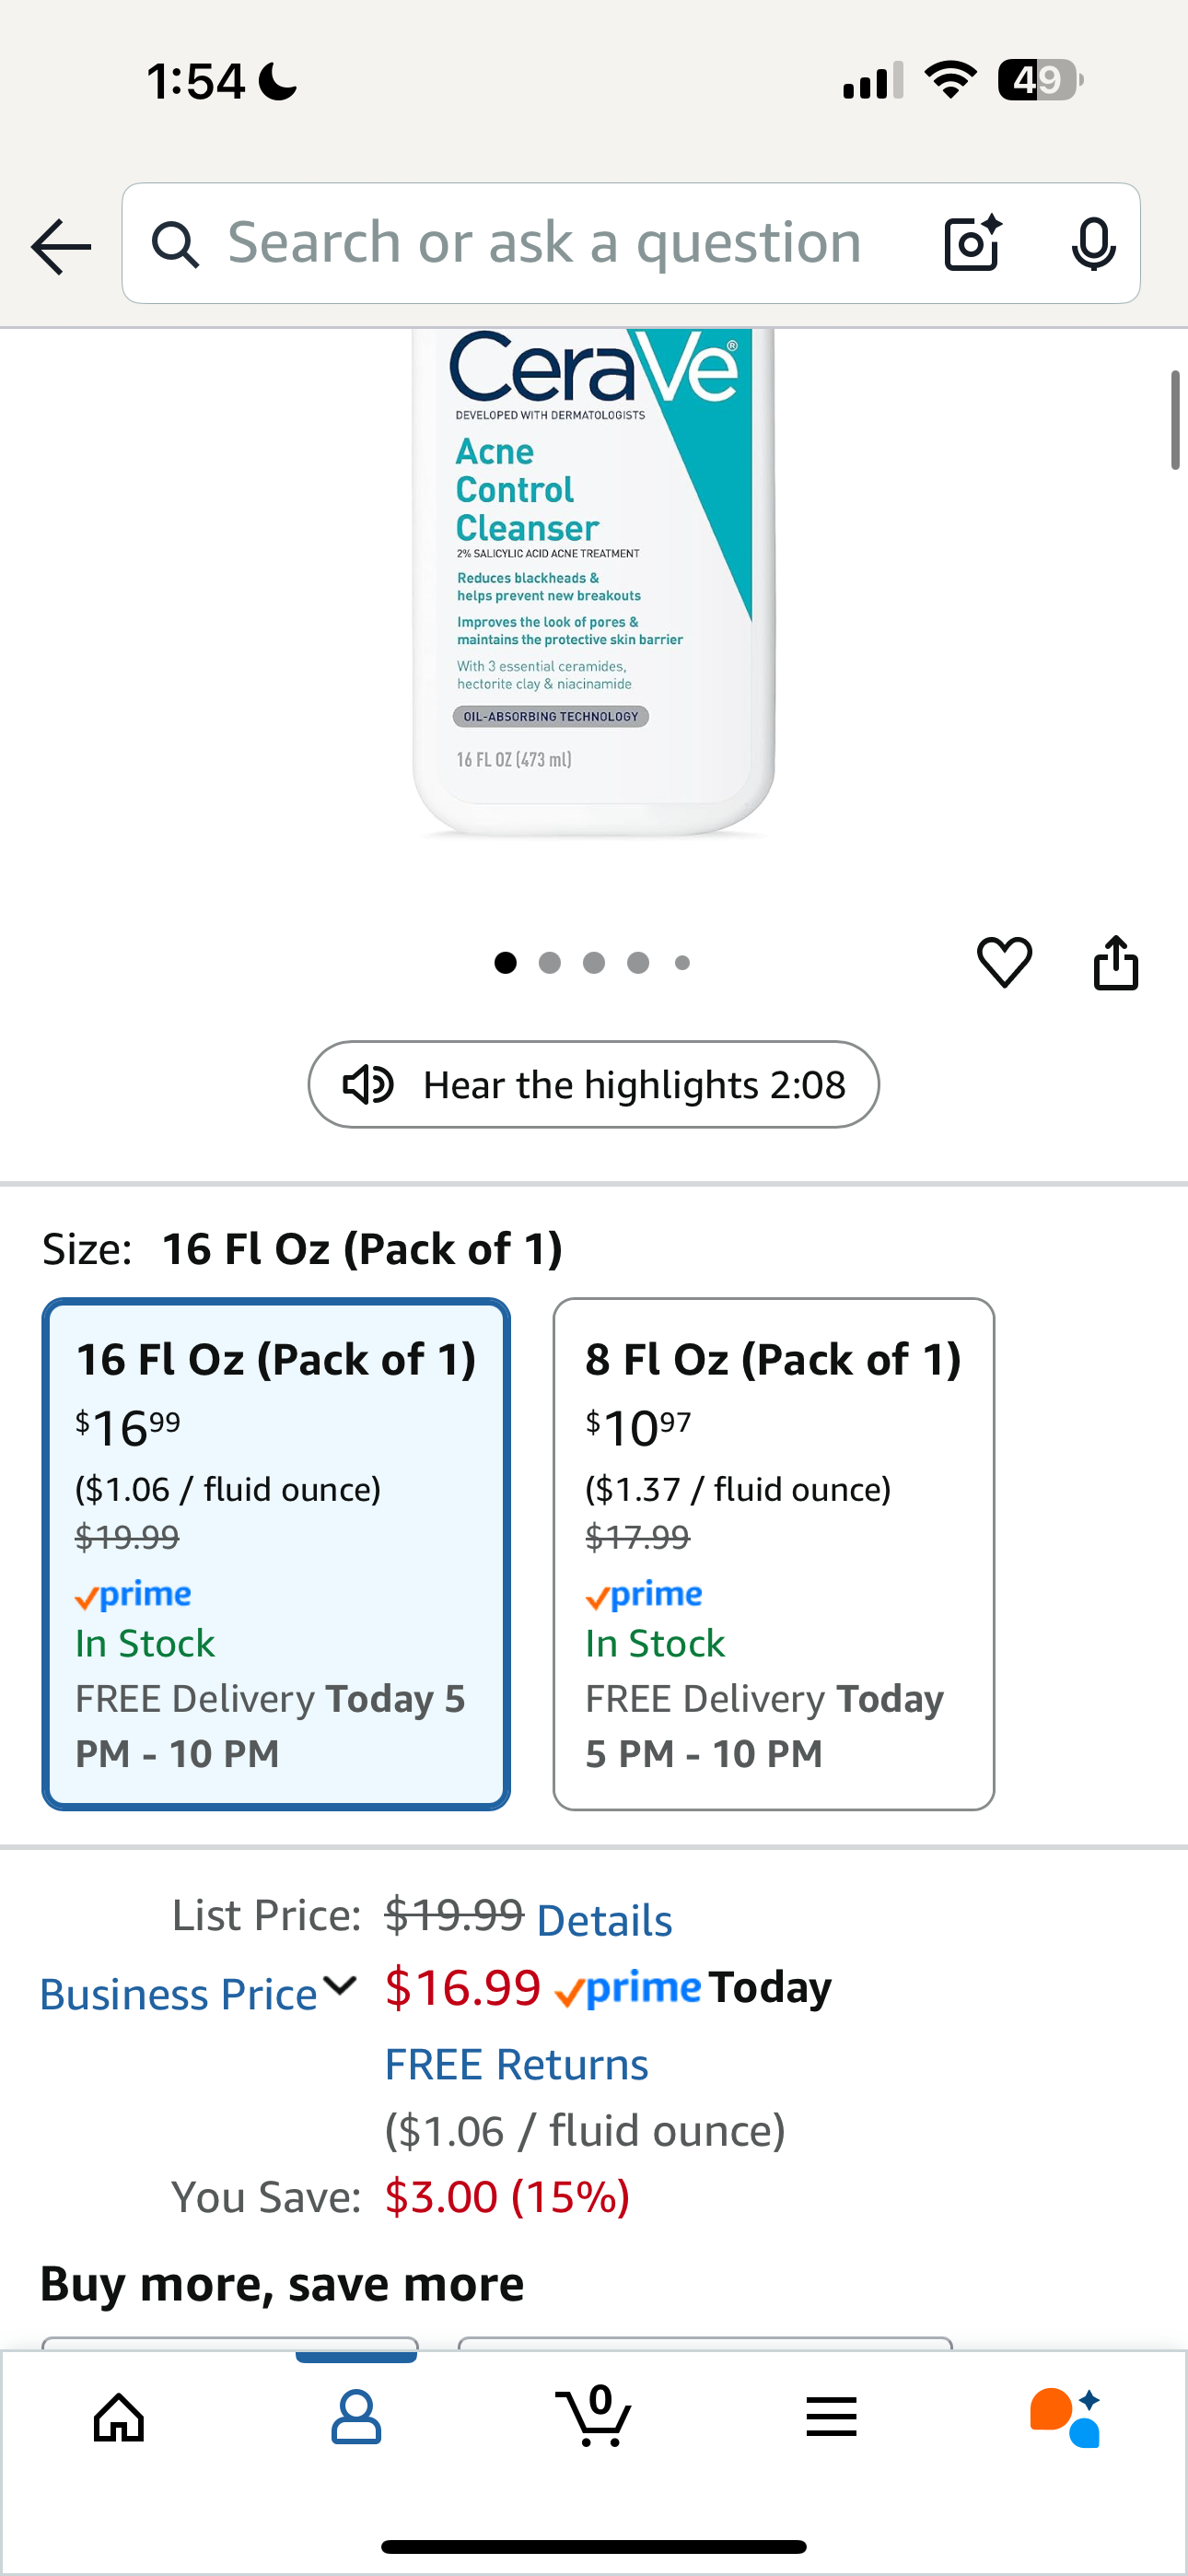Go to the Home tab
1188x2576 pixels.
pos(119,2417)
